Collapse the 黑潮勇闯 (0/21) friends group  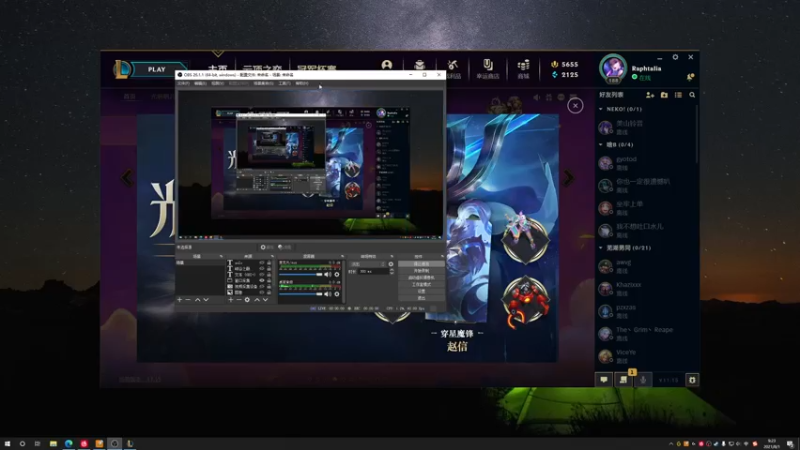click(x=601, y=248)
